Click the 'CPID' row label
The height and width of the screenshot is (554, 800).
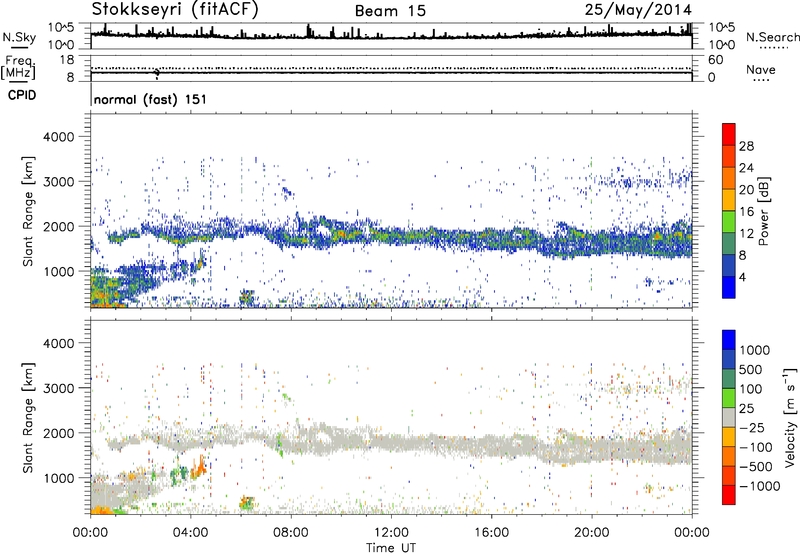(x=22, y=95)
